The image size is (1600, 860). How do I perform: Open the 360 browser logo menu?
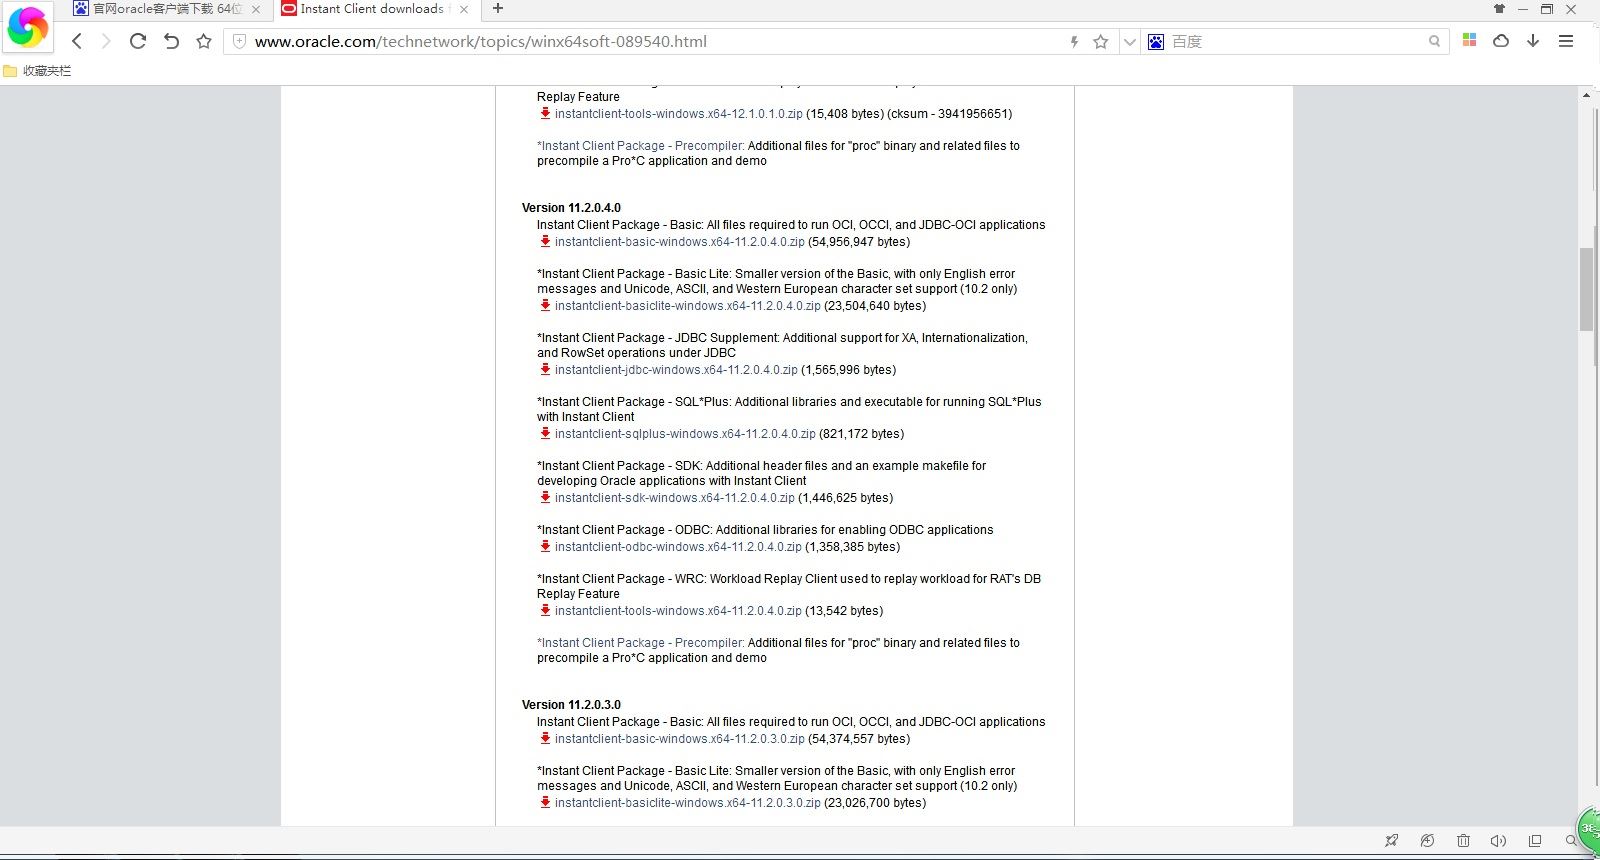[28, 27]
